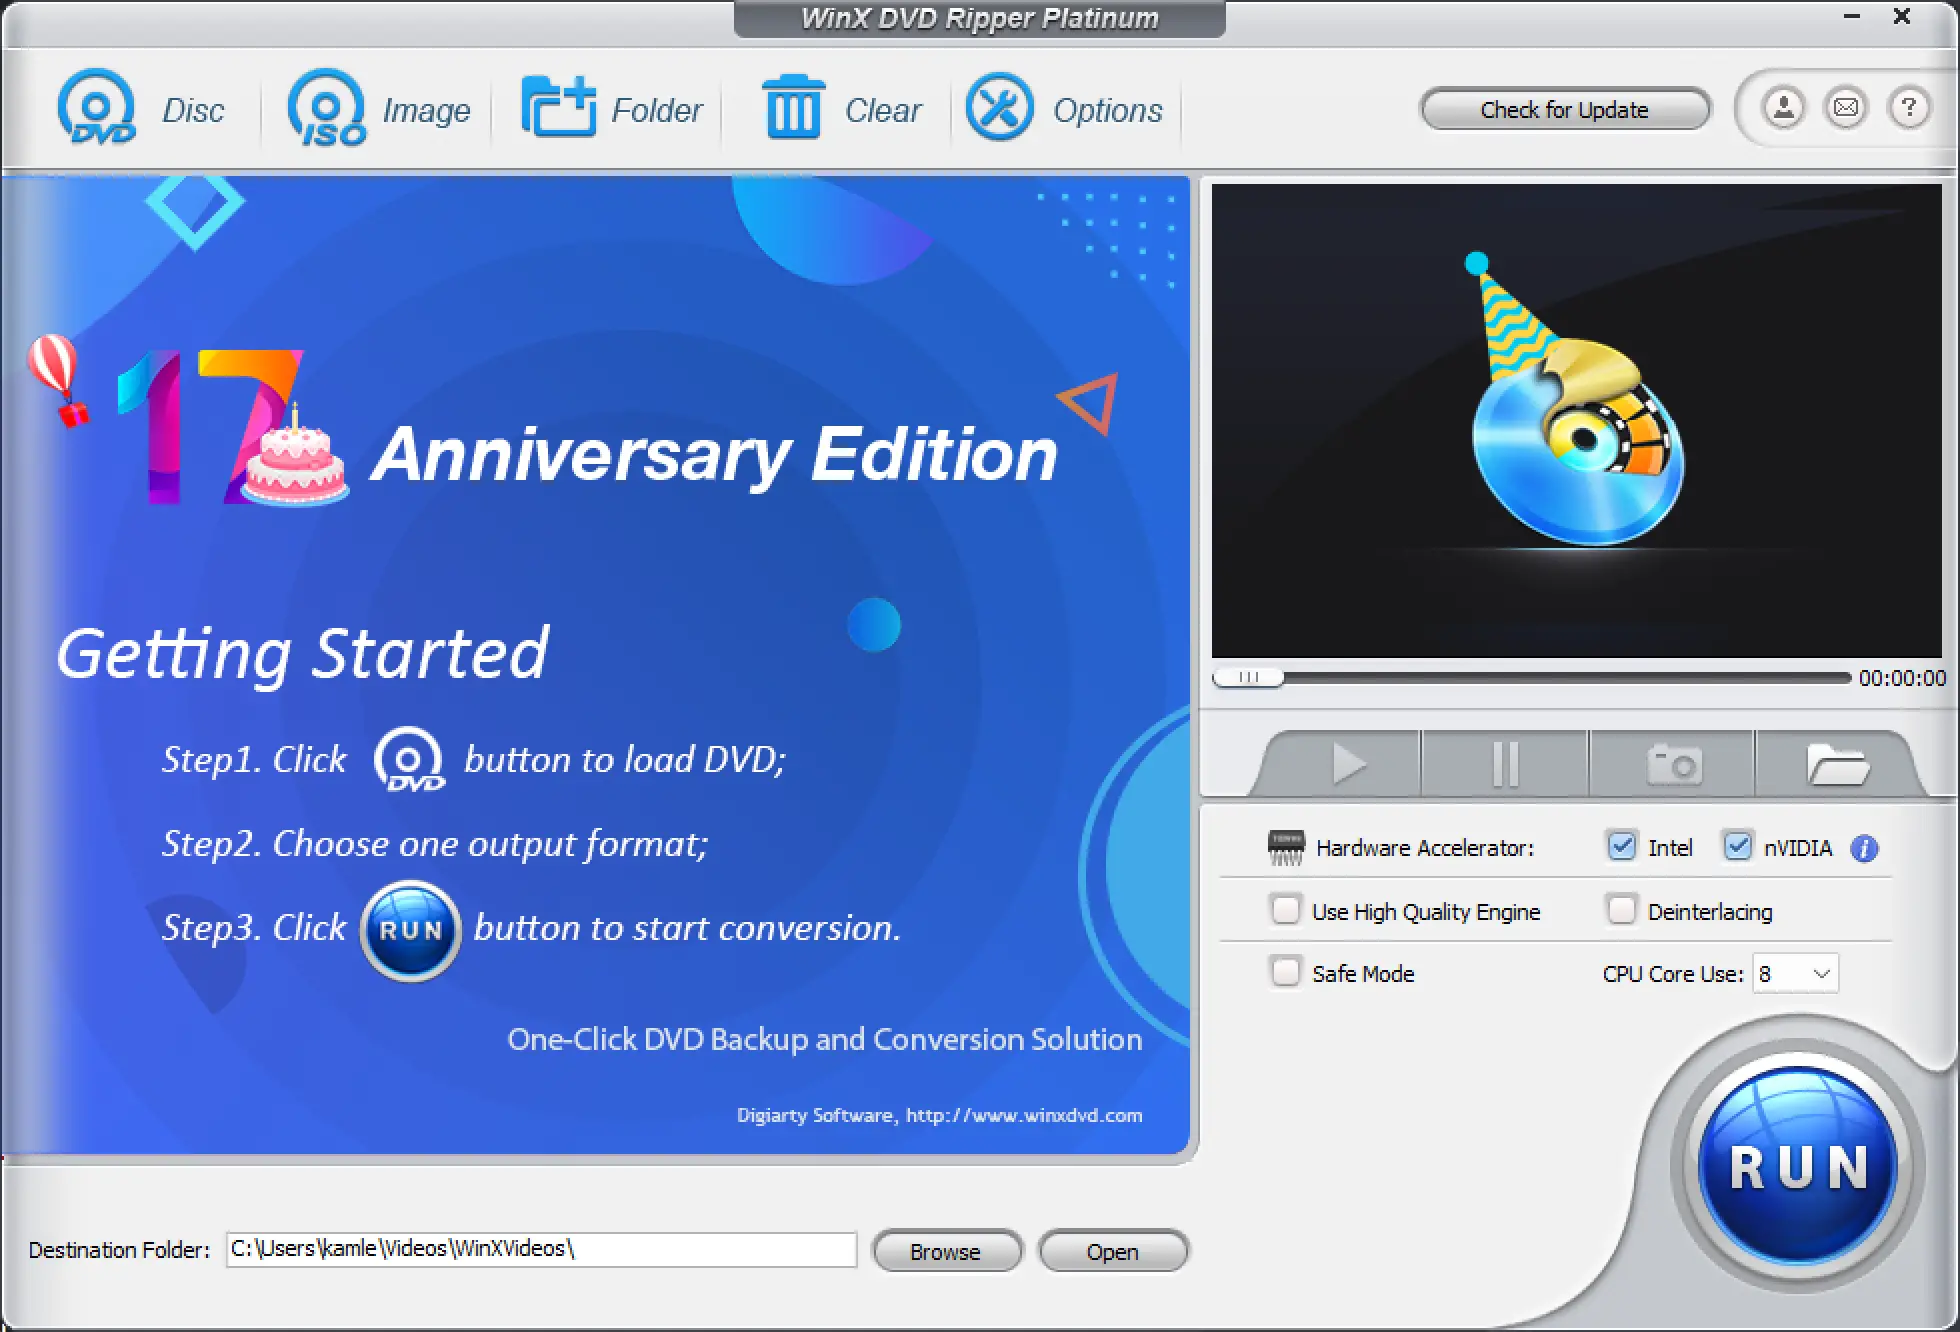Screen dimensions: 1960x1332
Task: Click the winxdvd.com website text
Action: [x=1024, y=1115]
